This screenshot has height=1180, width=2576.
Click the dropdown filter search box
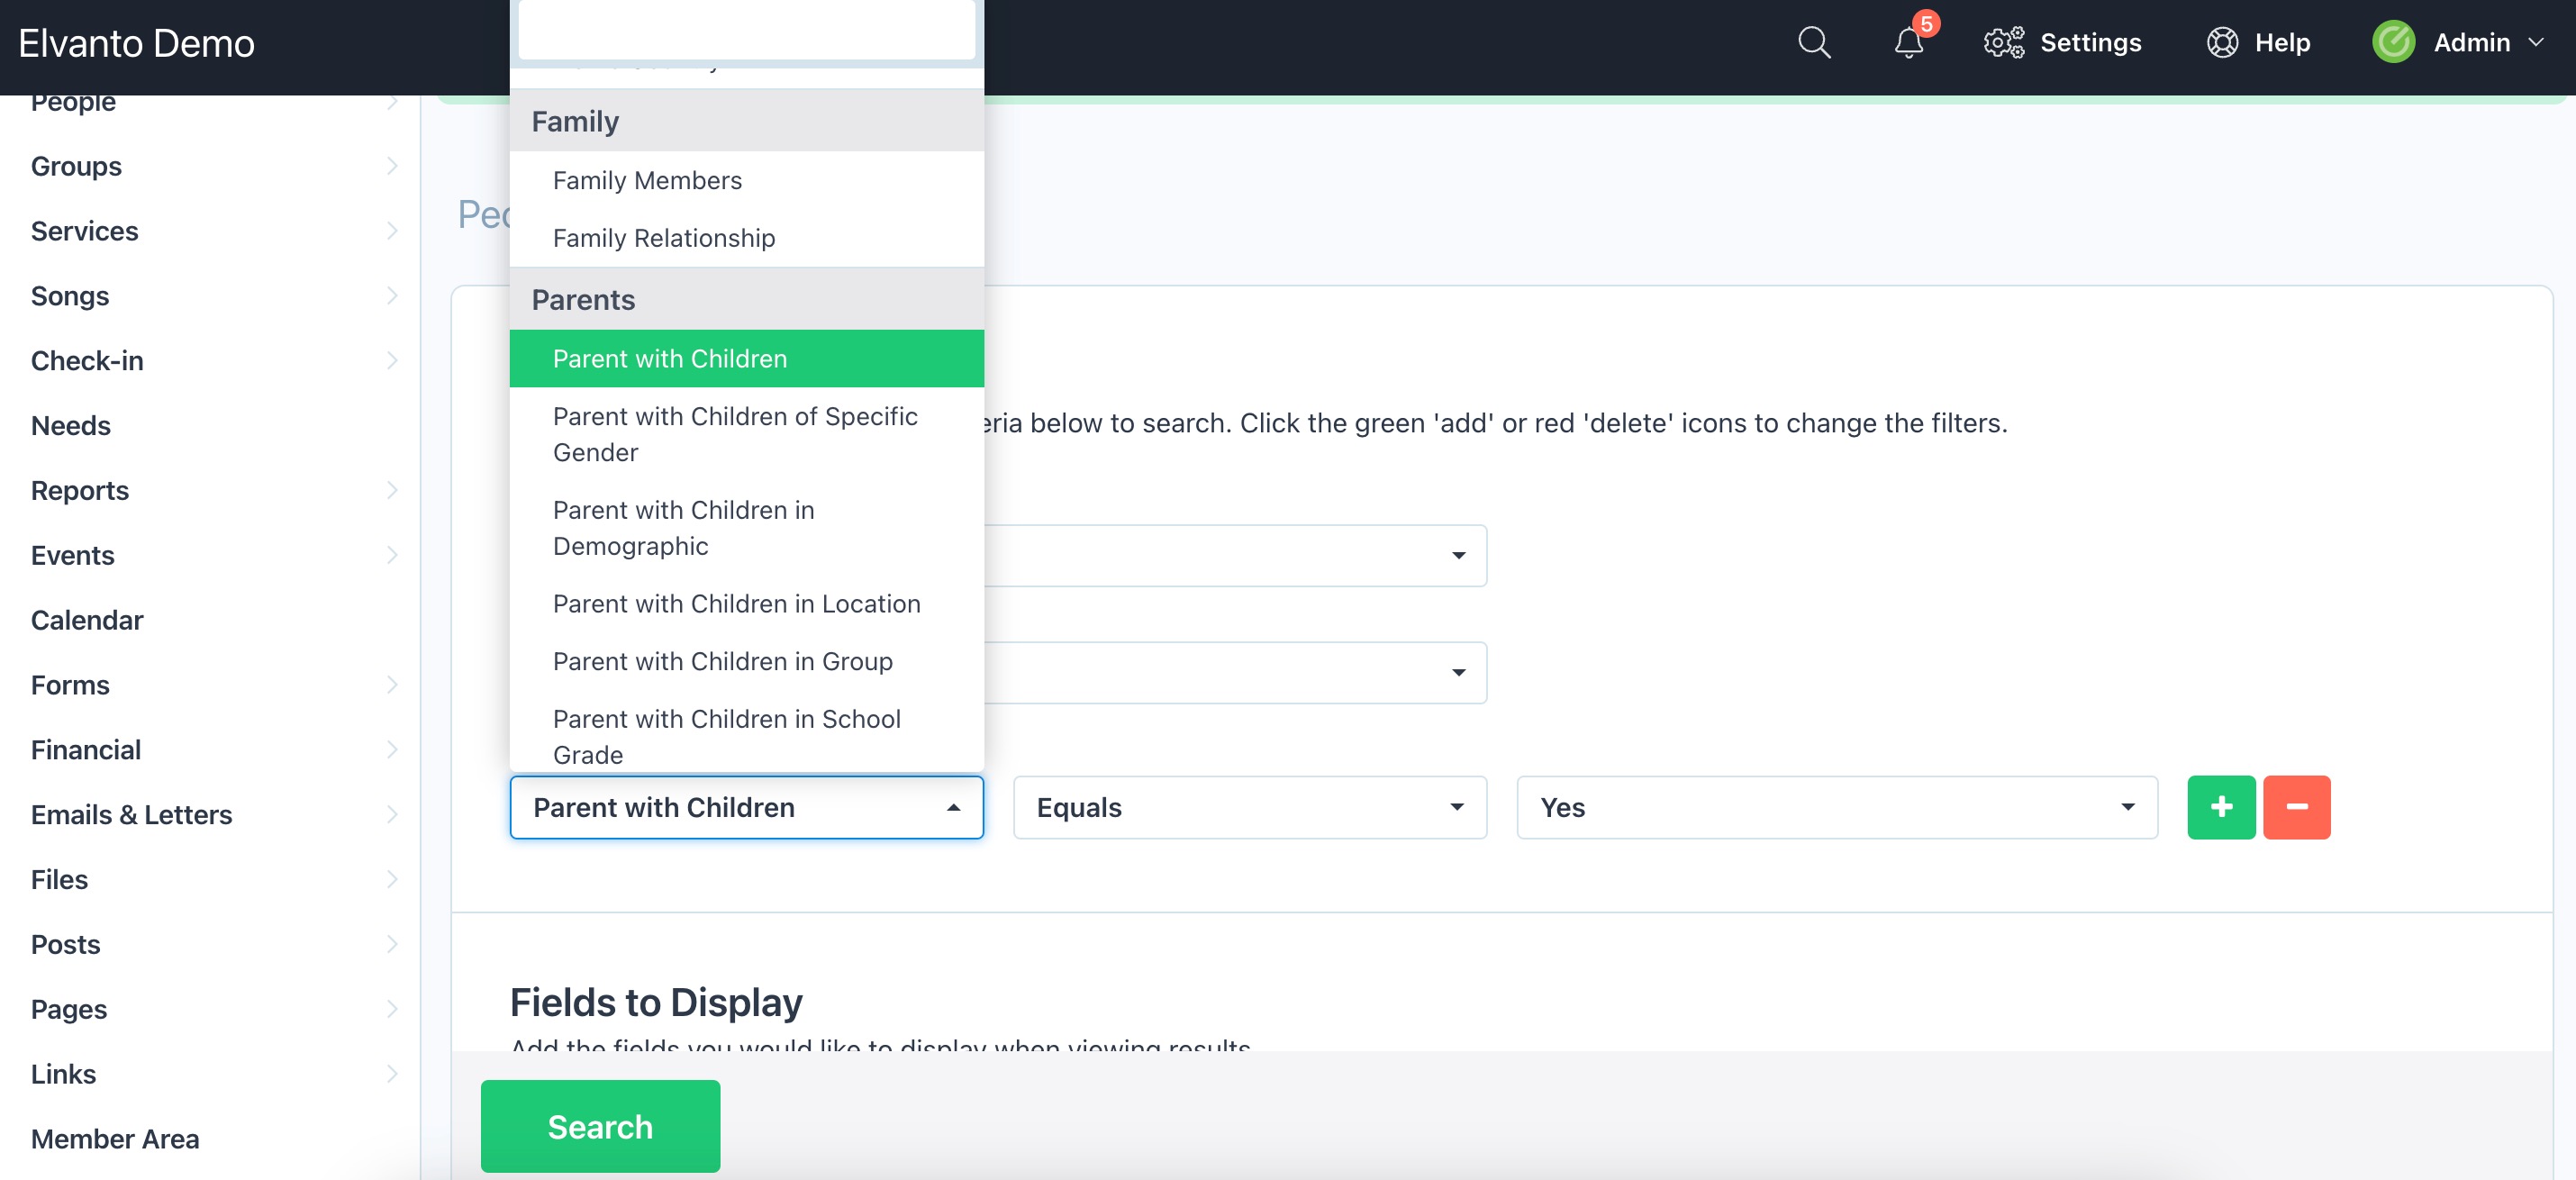point(746,30)
